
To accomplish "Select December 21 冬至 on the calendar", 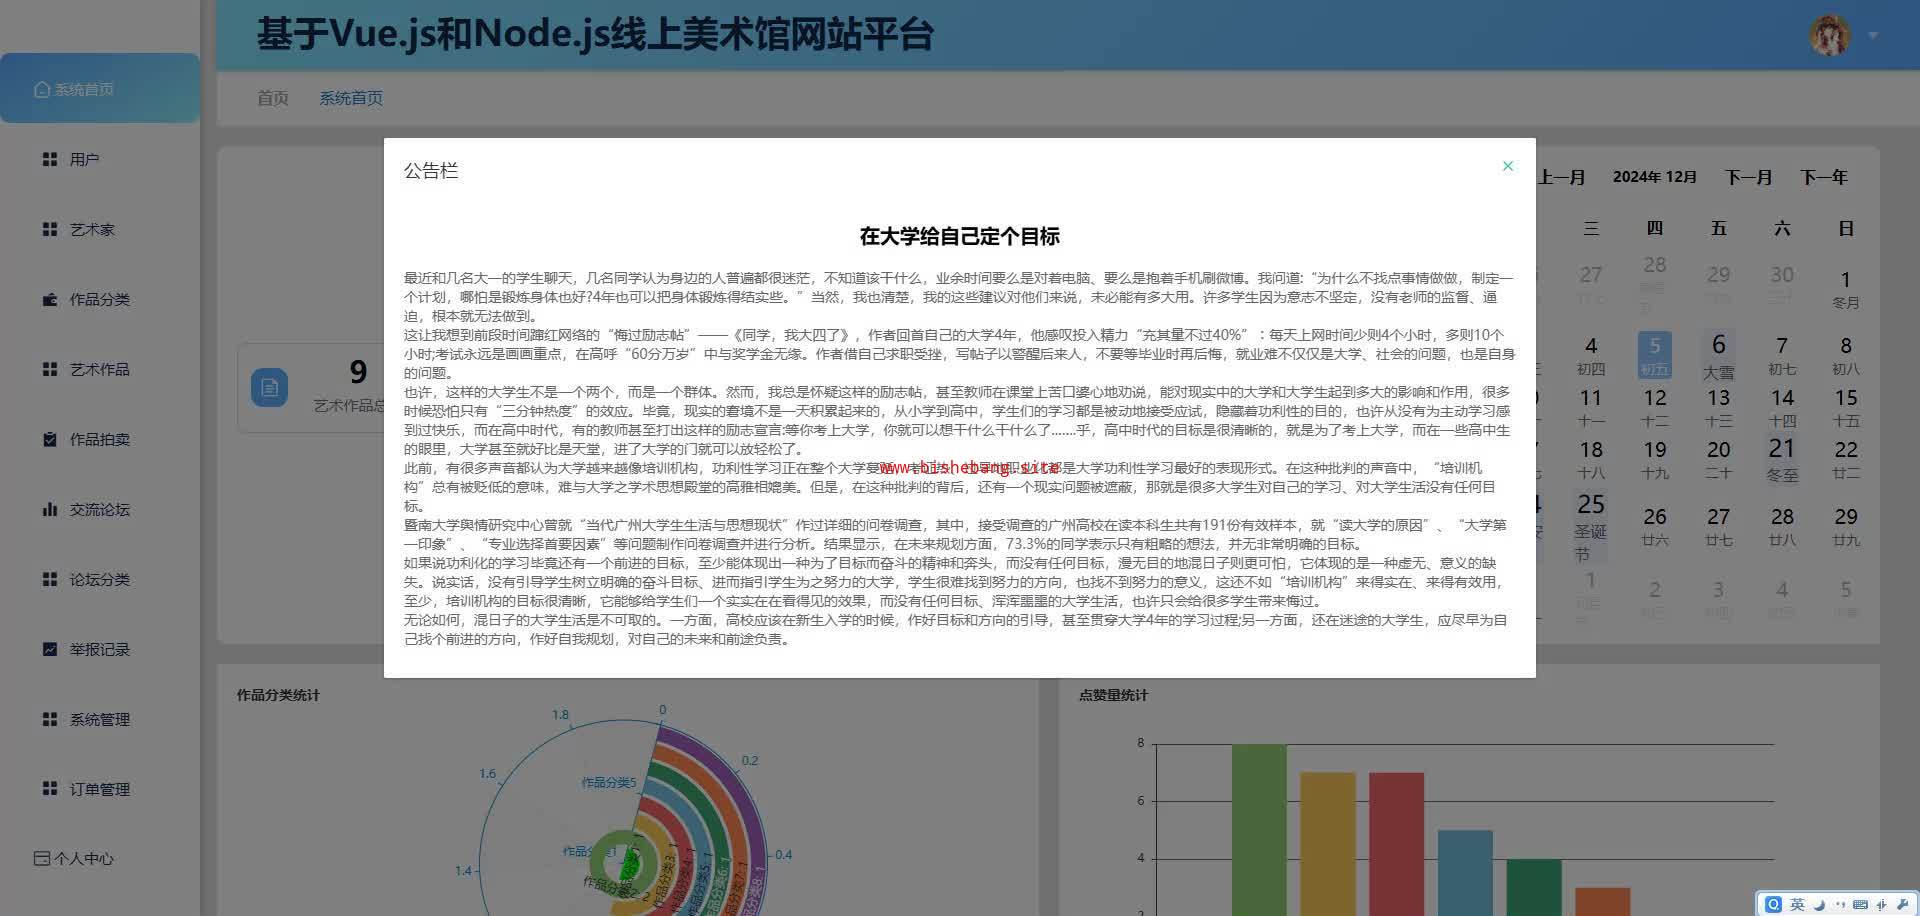I will click(1782, 460).
